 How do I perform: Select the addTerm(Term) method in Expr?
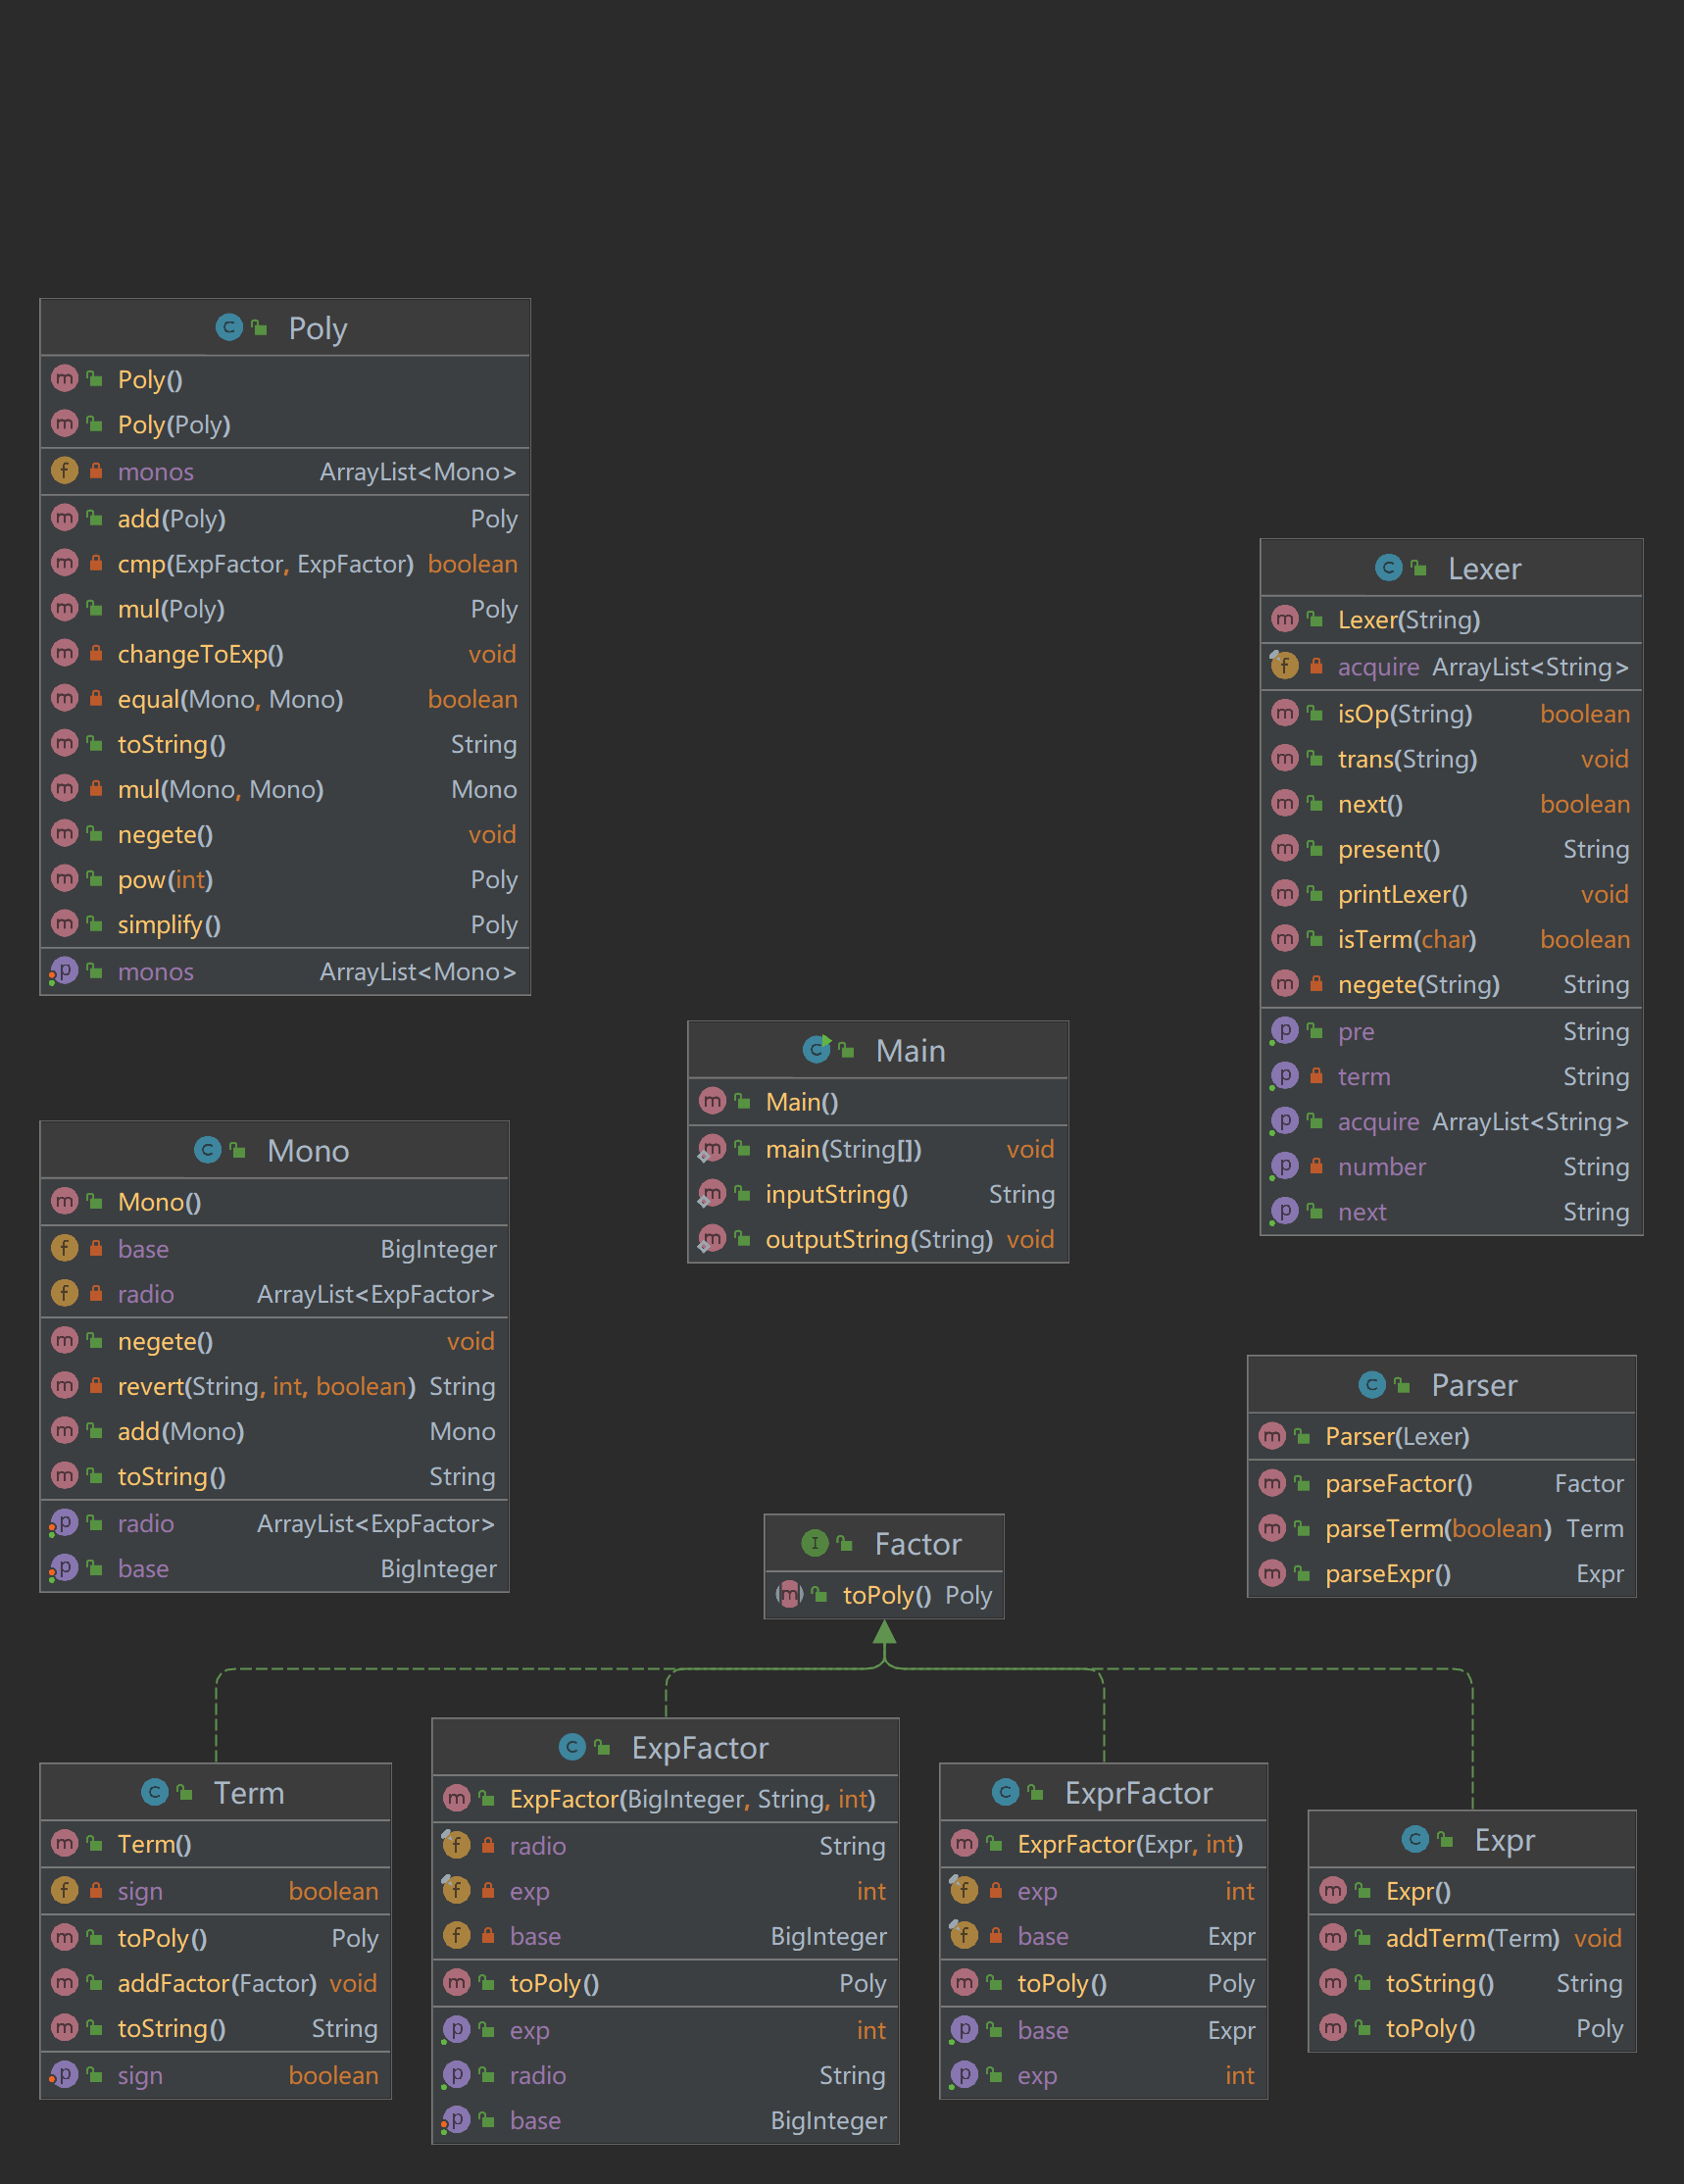point(1471,1938)
